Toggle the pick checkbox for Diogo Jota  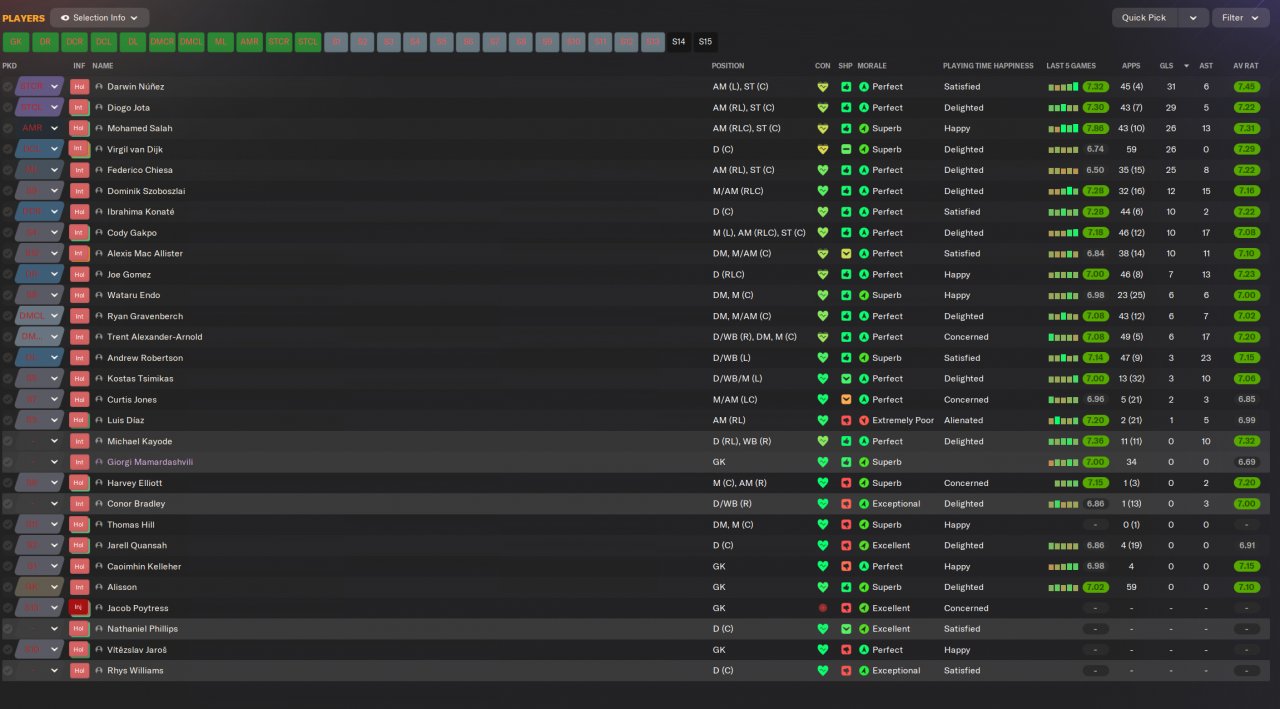pyautogui.click(x=8, y=108)
